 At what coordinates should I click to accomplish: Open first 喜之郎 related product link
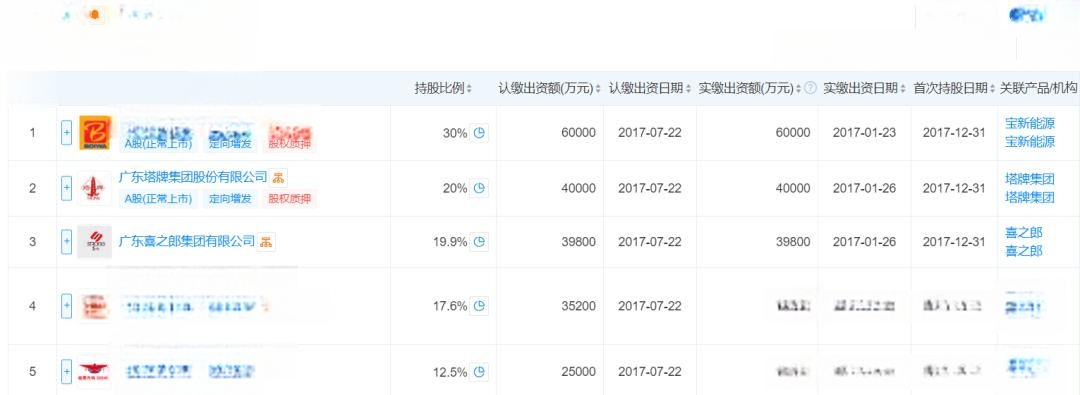point(1024,232)
